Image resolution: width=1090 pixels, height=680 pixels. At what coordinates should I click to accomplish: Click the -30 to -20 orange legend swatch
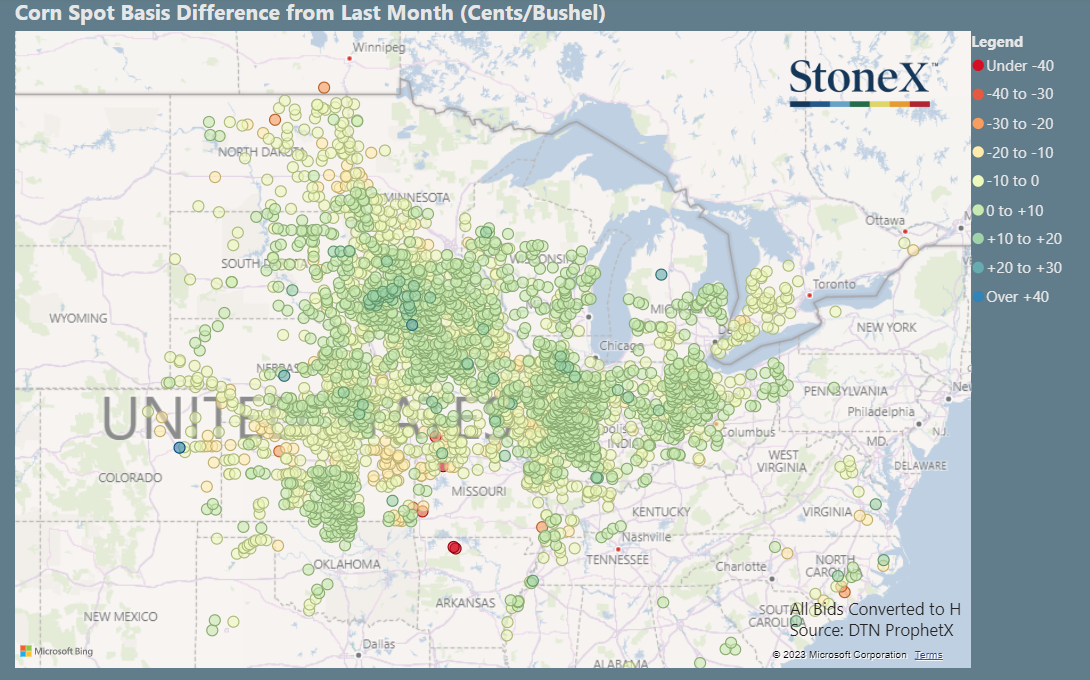point(977,123)
